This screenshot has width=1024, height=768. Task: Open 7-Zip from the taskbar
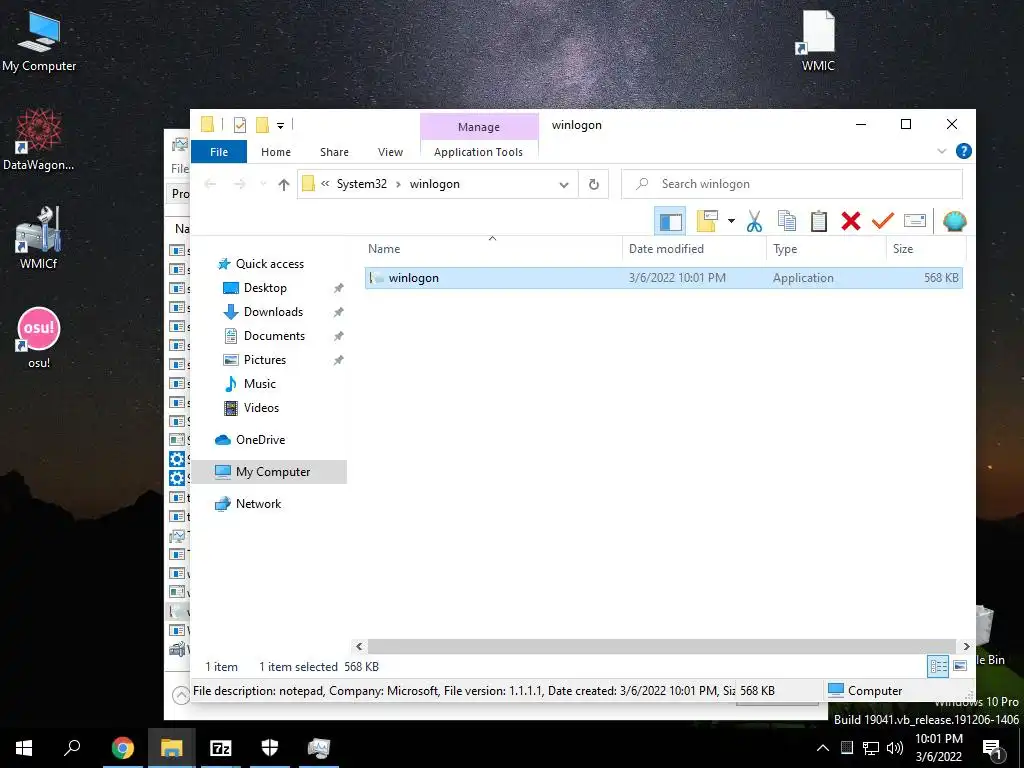tap(221, 748)
